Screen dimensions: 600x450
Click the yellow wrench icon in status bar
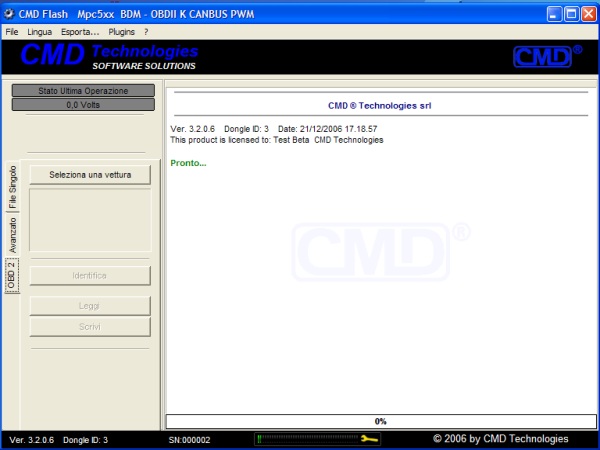point(369,439)
